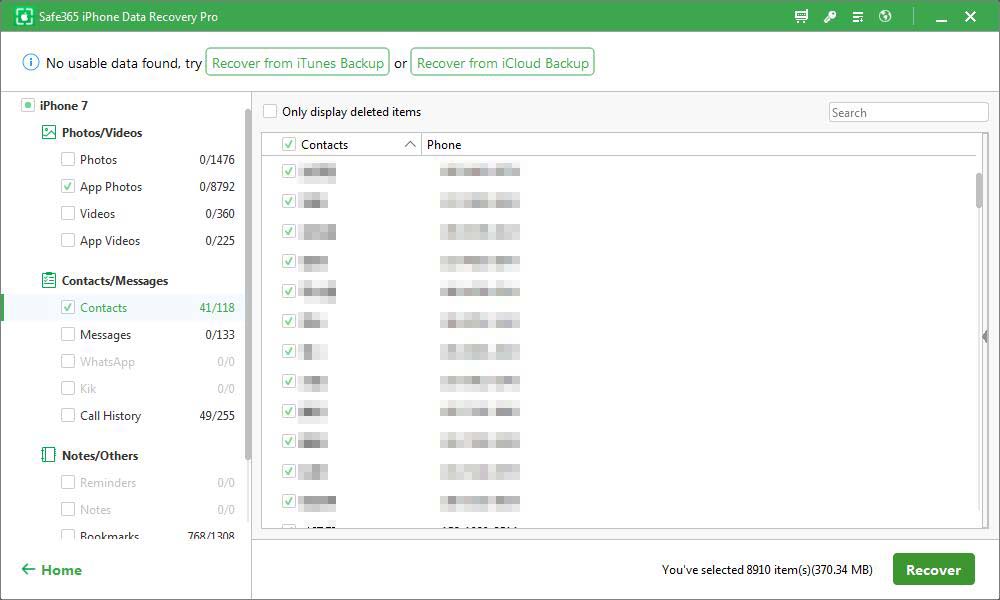Click the Photos/Videos category icon
This screenshot has width=1000, height=600.
(x=48, y=133)
